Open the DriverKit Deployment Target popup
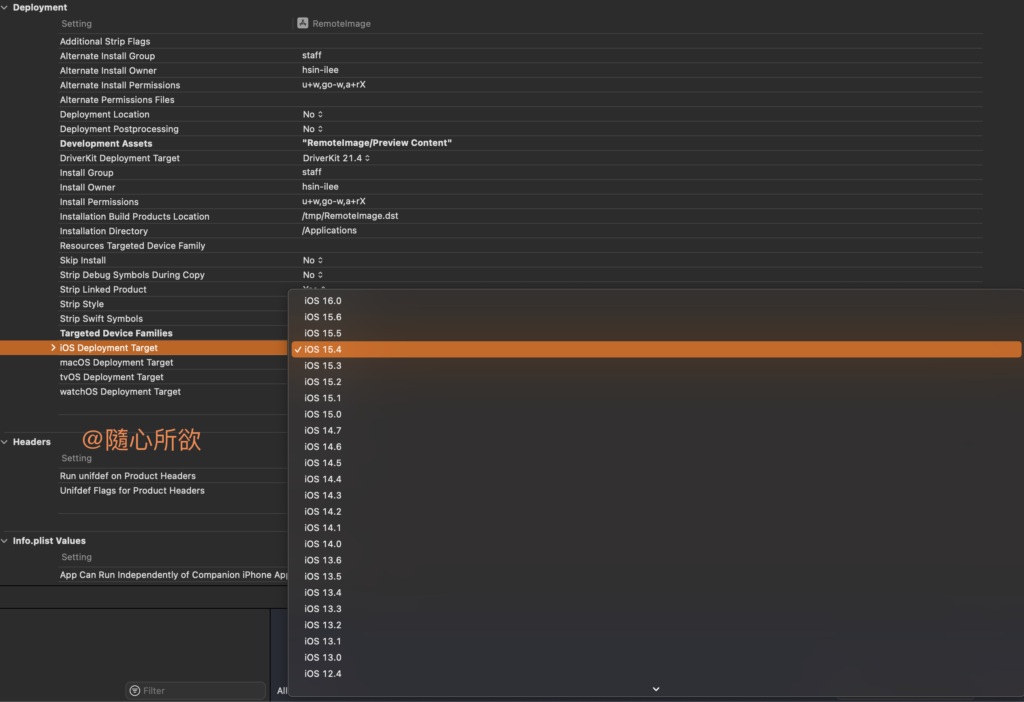 337,158
